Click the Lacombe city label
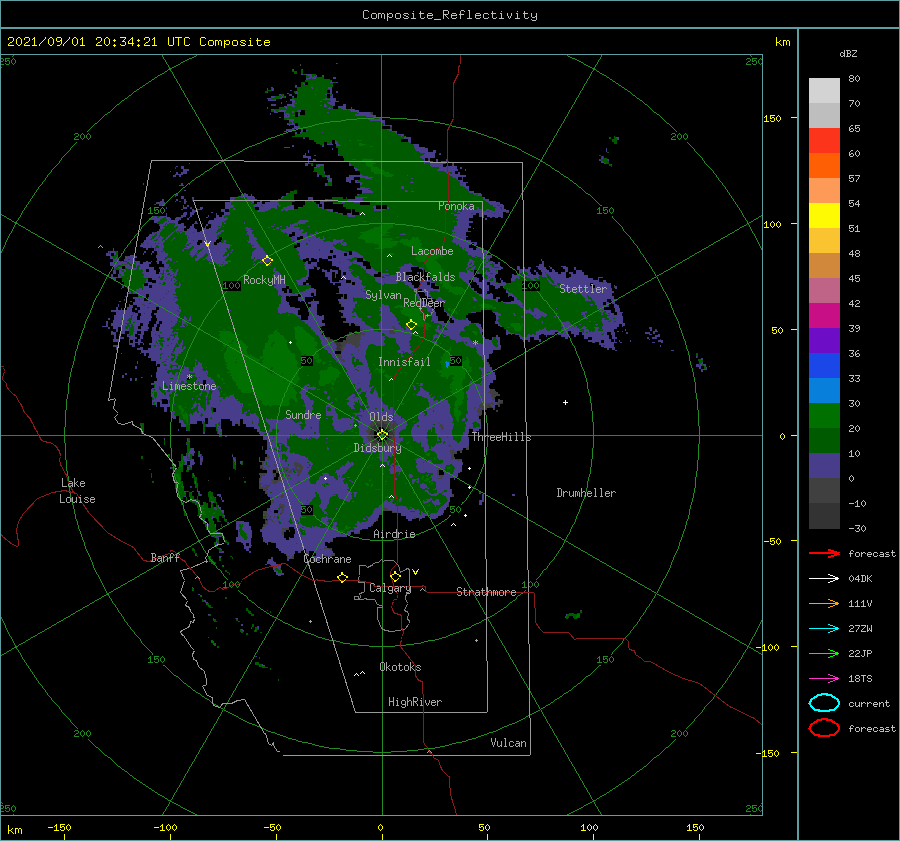Image resolution: width=900 pixels, height=841 pixels. pos(432,251)
